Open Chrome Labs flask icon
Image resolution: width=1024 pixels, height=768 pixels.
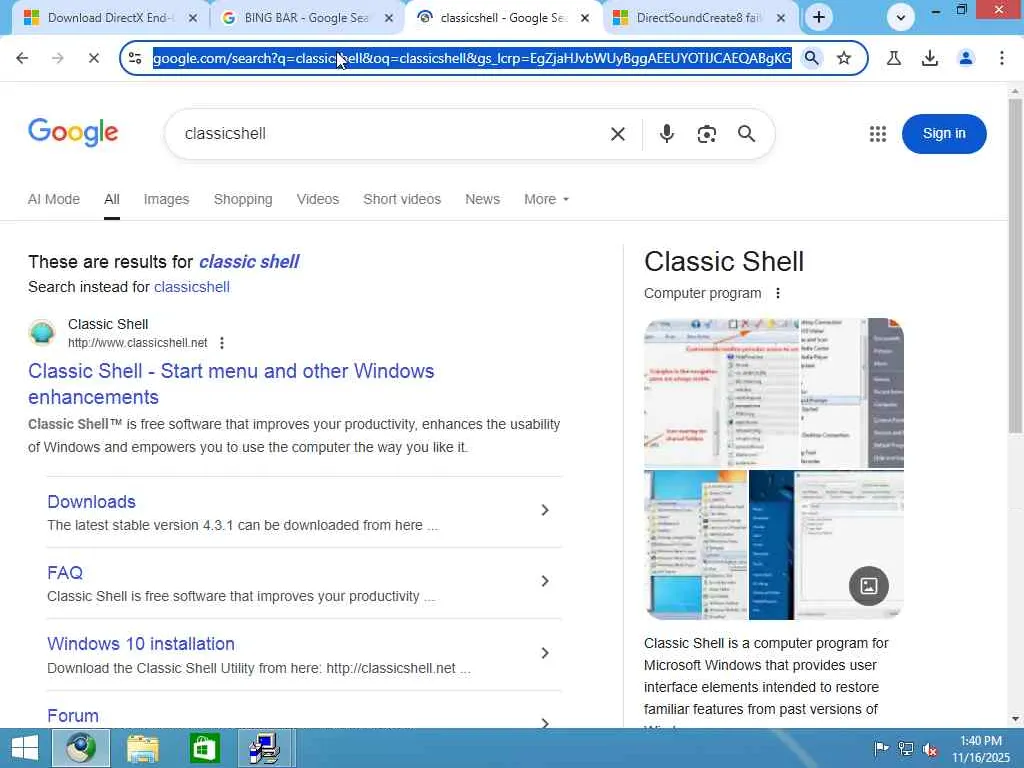pyautogui.click(x=893, y=58)
